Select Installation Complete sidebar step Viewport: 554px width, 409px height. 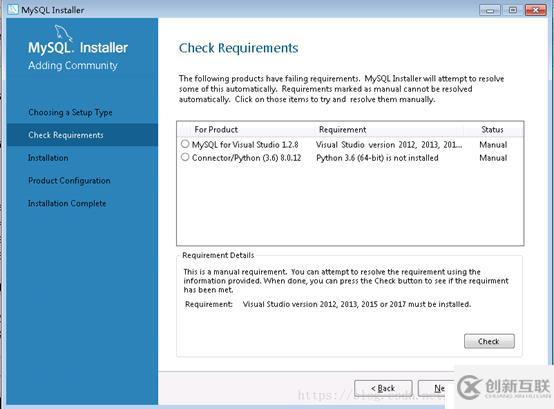tap(67, 203)
